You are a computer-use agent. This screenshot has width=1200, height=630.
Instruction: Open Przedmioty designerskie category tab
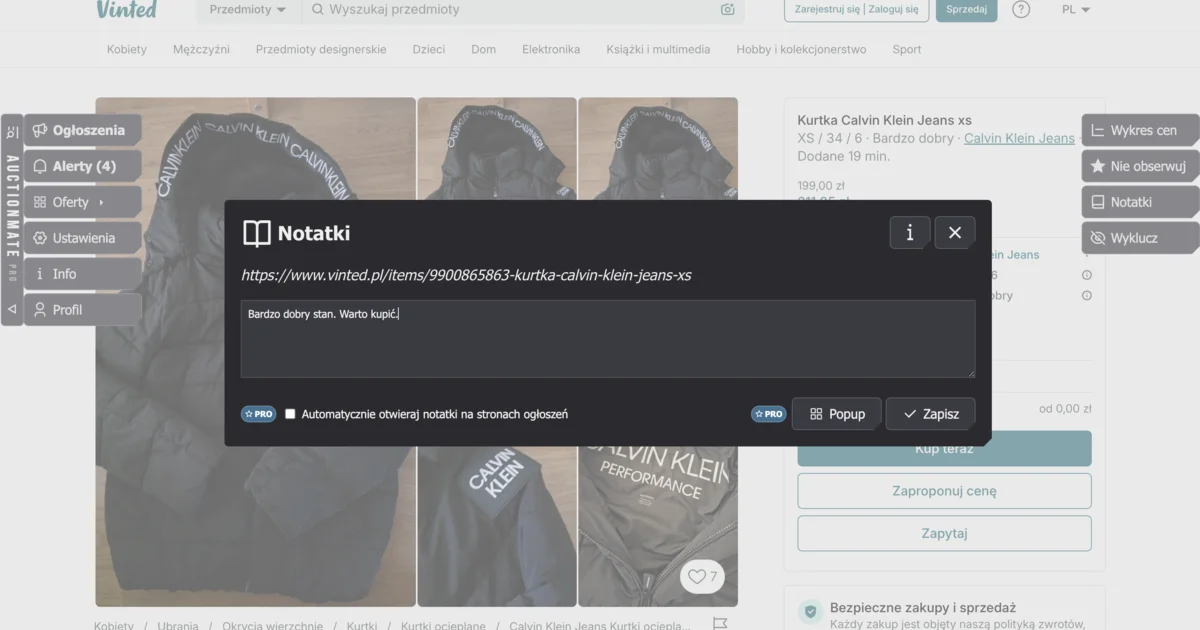tap(321, 49)
